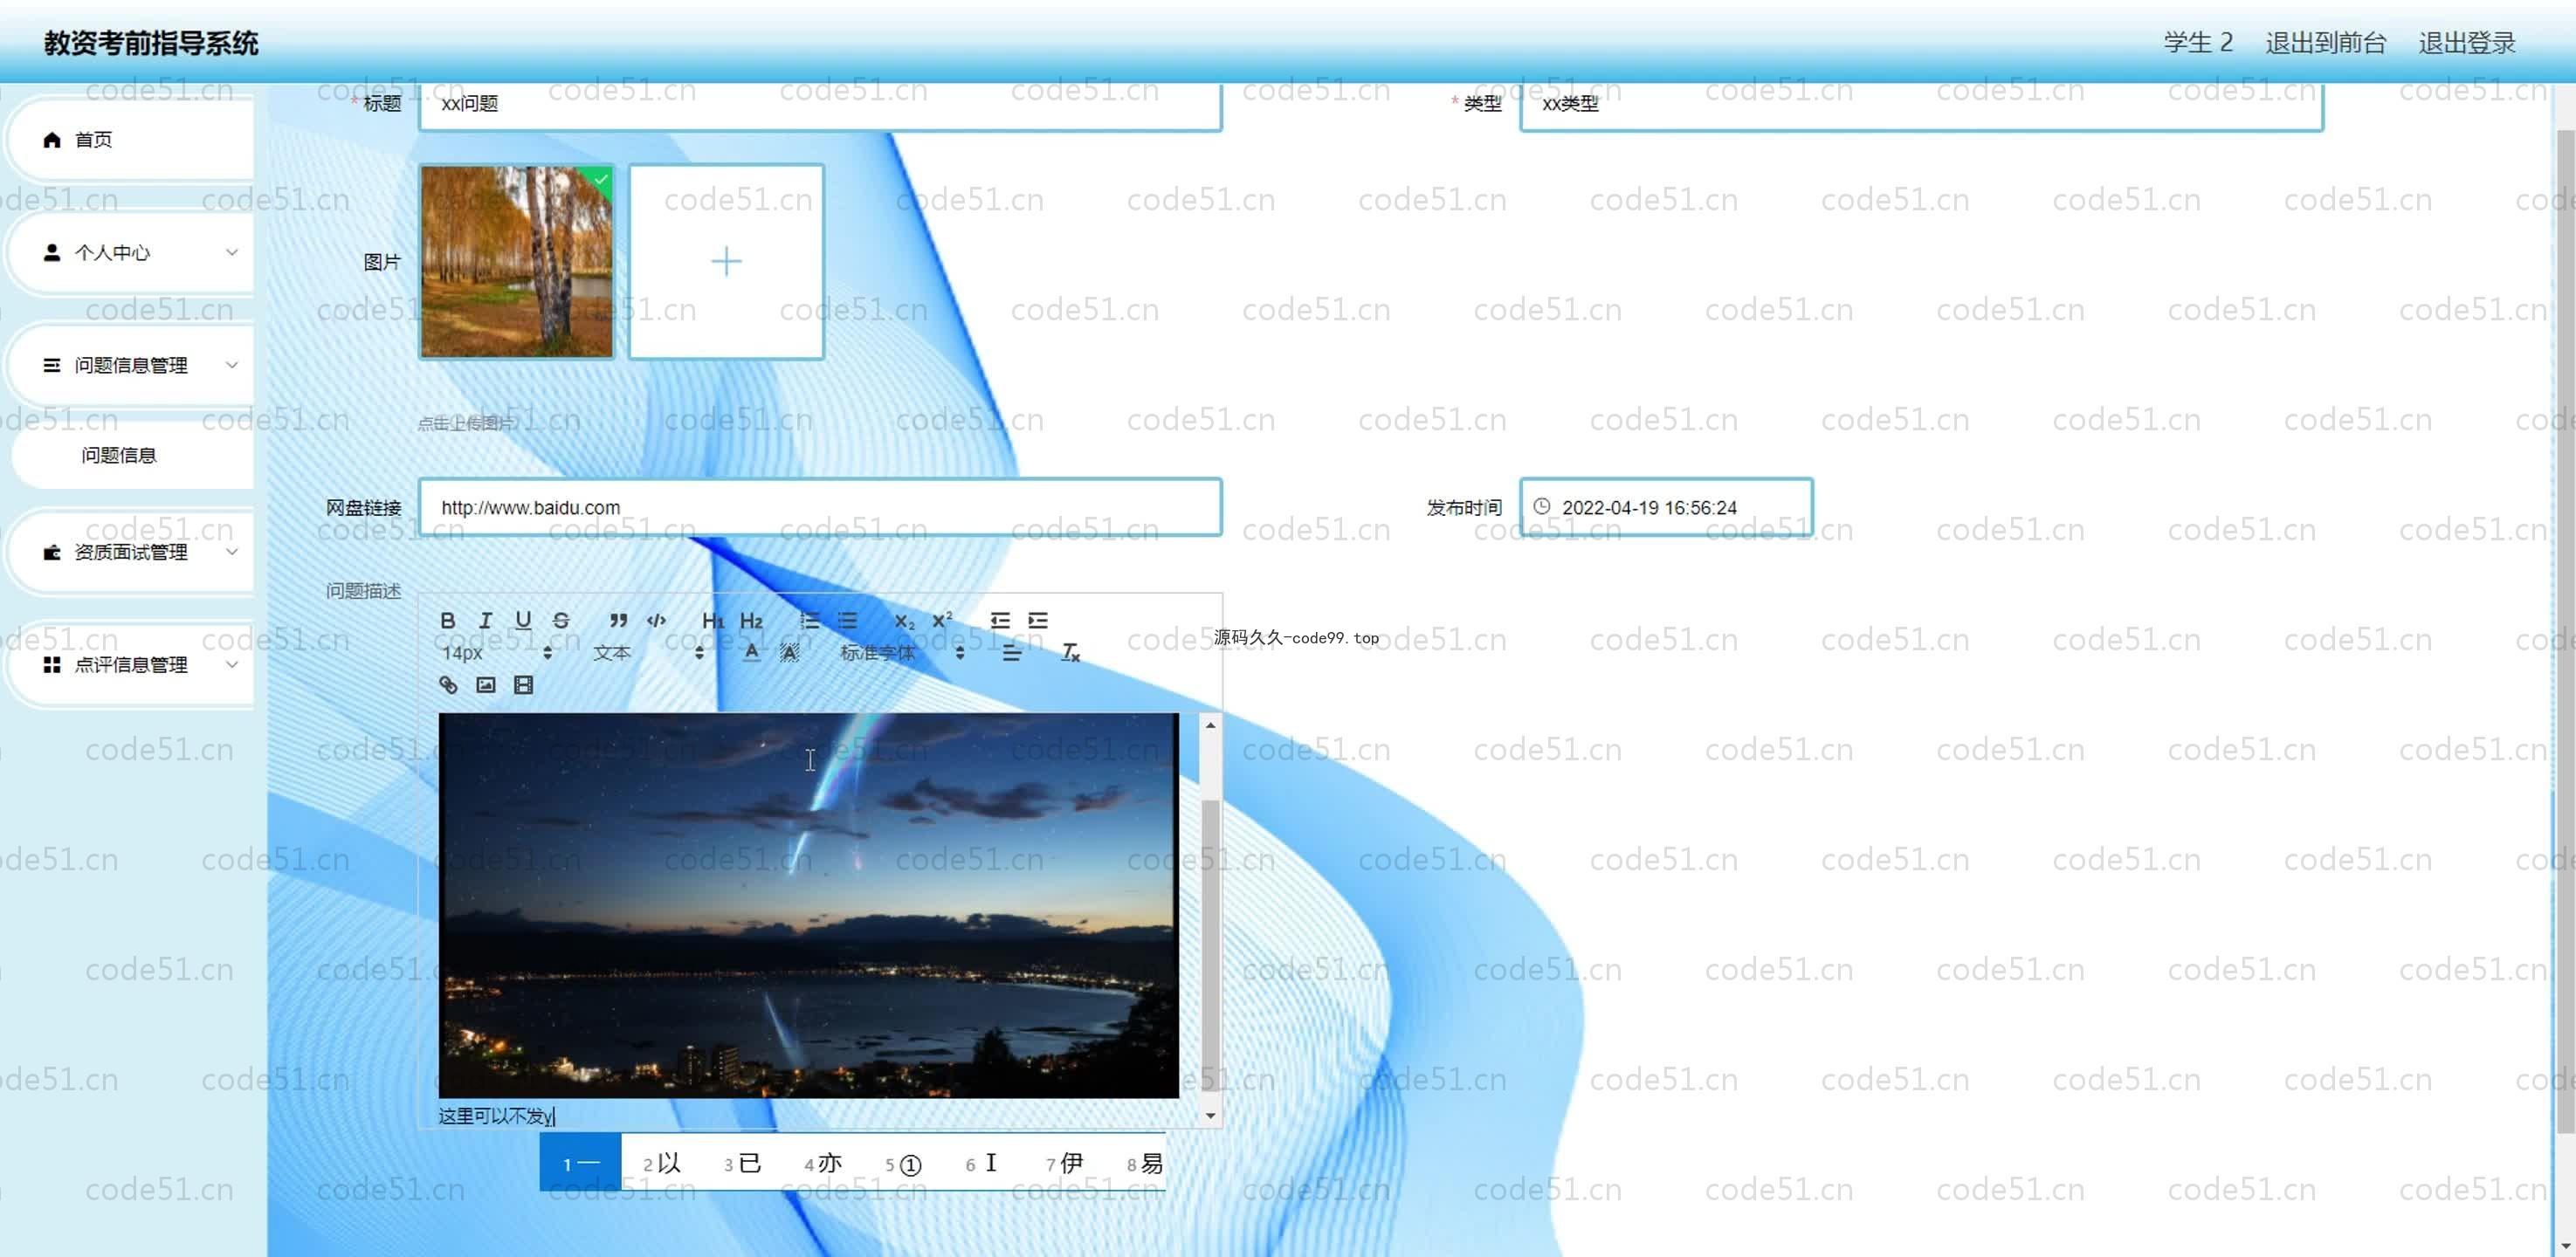This screenshot has width=2576, height=1257.
Task: Click the editor vertical scrollbar thumb
Action: (1210, 945)
